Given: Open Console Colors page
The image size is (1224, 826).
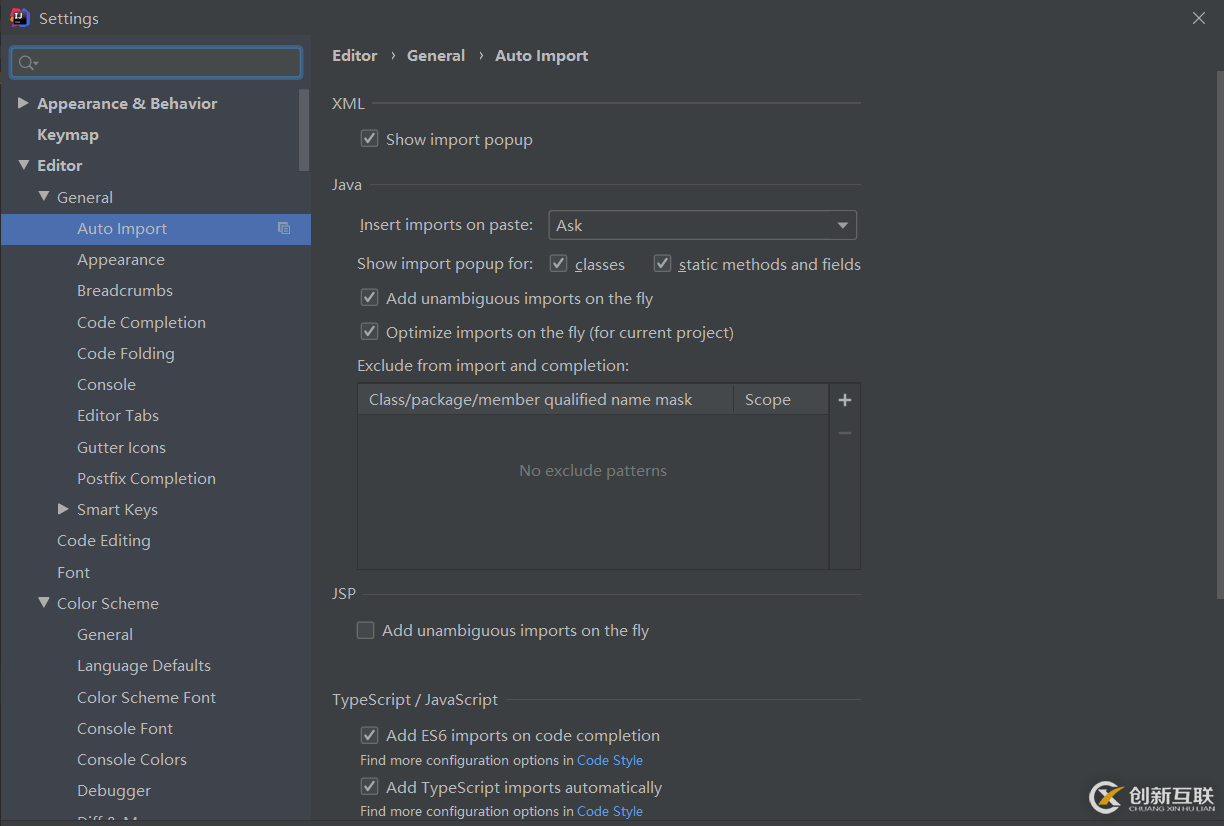Looking at the screenshot, I should 132,759.
